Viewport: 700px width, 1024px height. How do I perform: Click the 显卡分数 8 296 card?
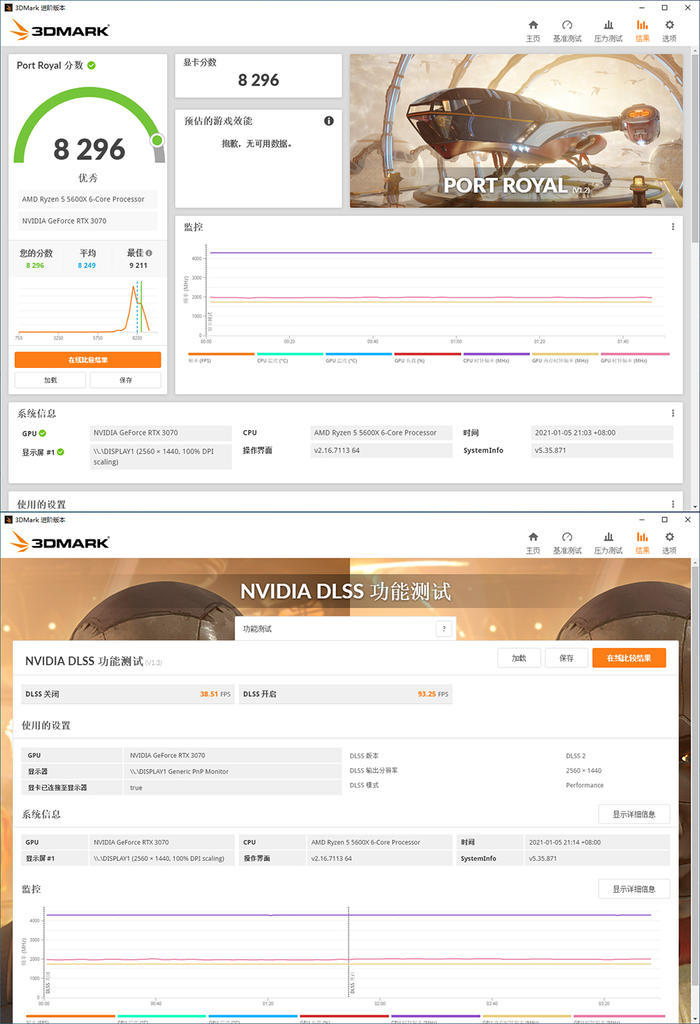pos(258,75)
